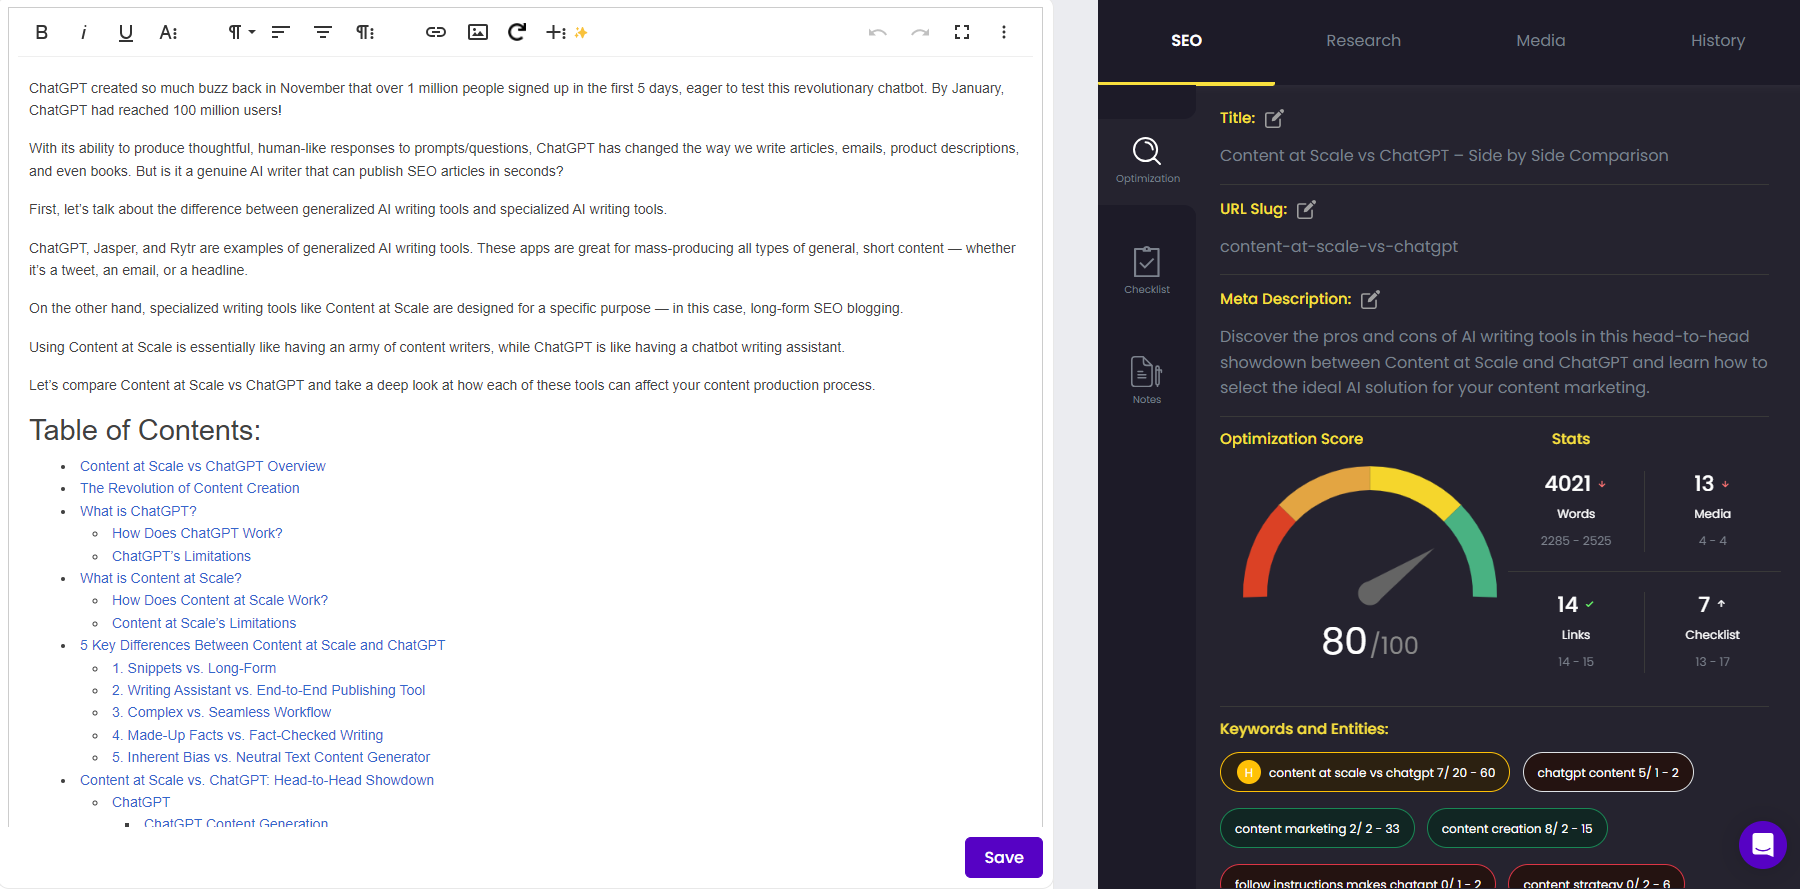Click the insert image icon

point(478,32)
